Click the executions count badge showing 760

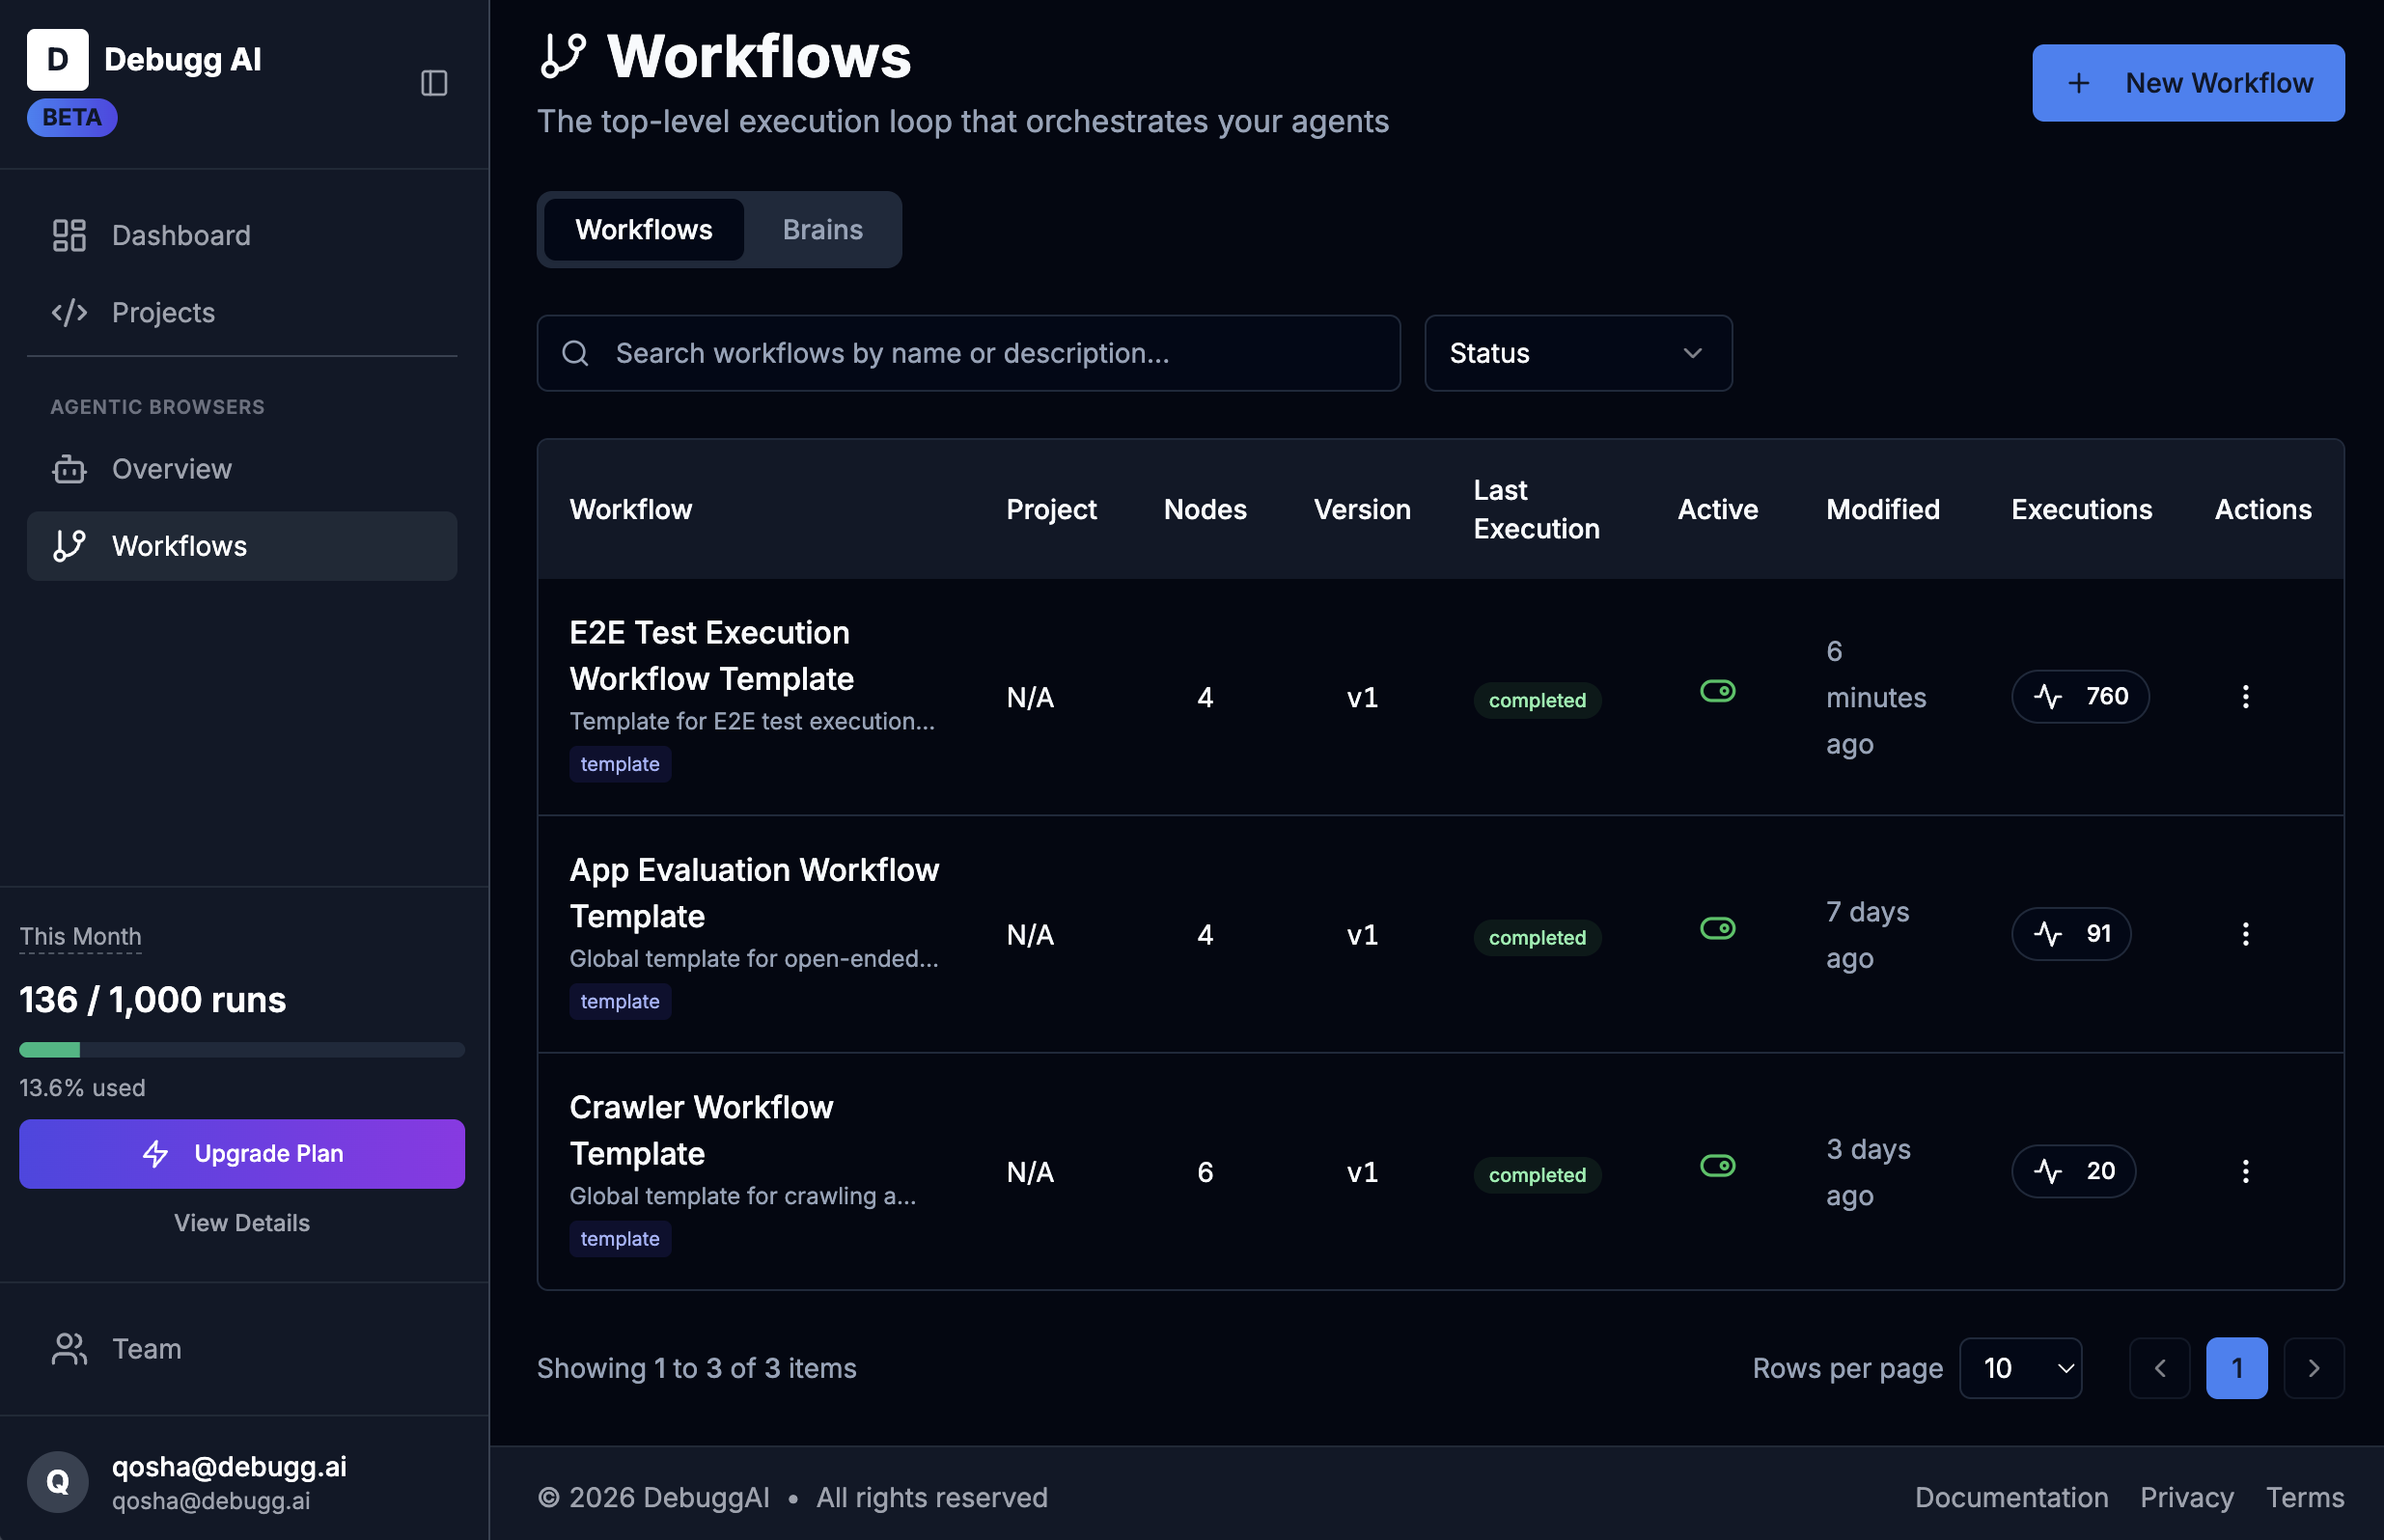click(2080, 696)
